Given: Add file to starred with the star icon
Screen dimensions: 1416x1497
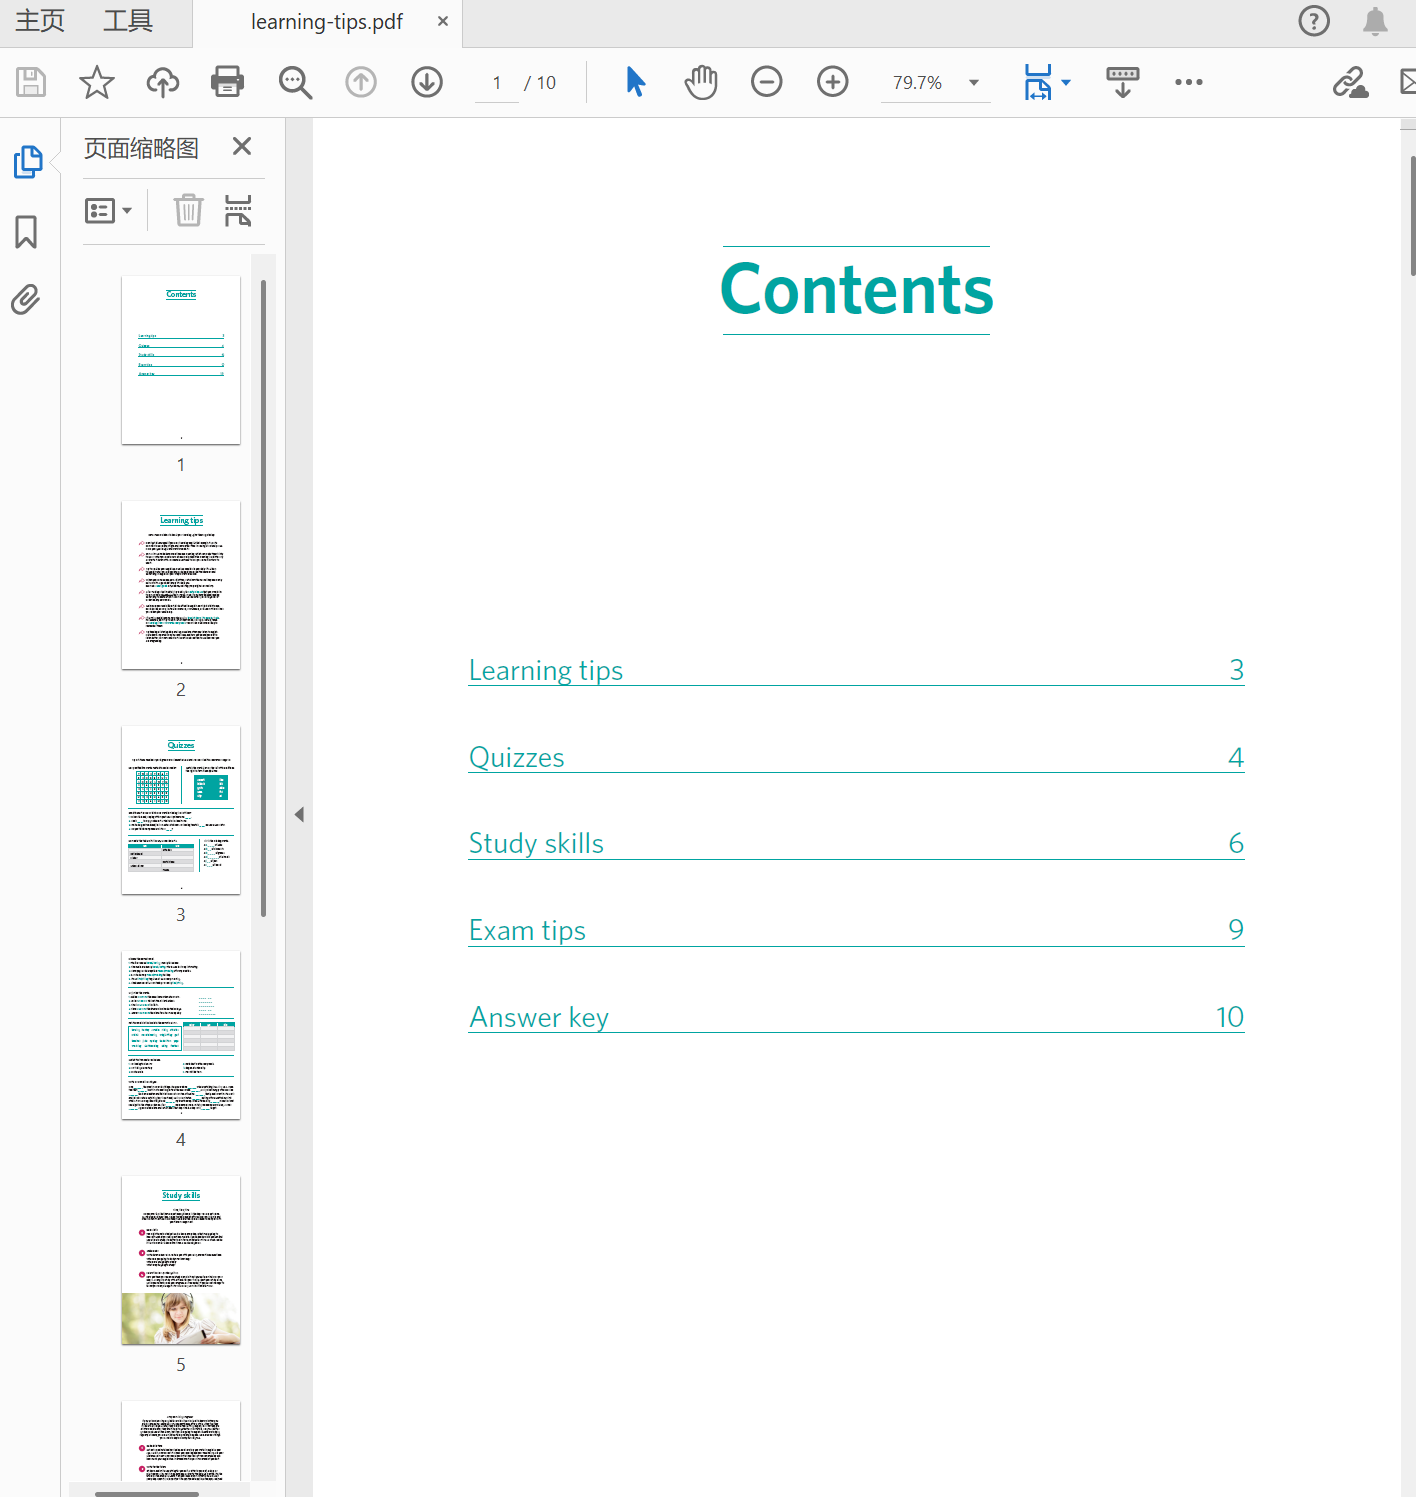Looking at the screenshot, I should coord(97,82).
